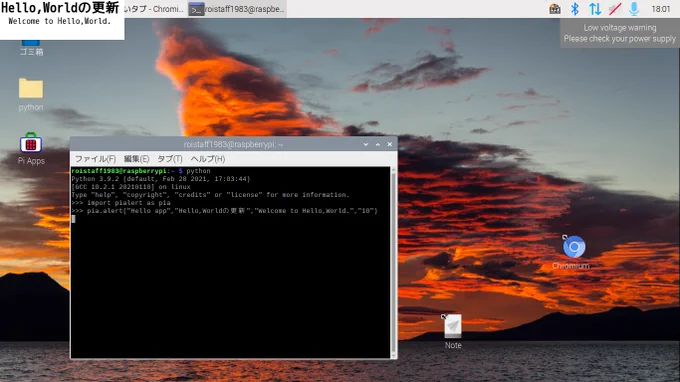Open the Chromium desktop shortcut
Viewport: 680px width, 382px height.
pyautogui.click(x=574, y=247)
